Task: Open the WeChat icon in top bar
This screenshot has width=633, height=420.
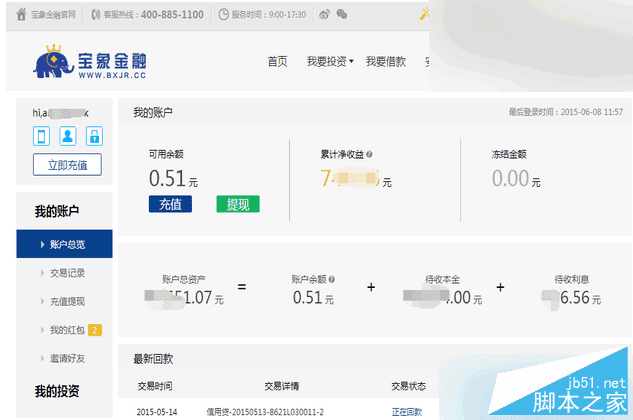Action: coord(342,15)
